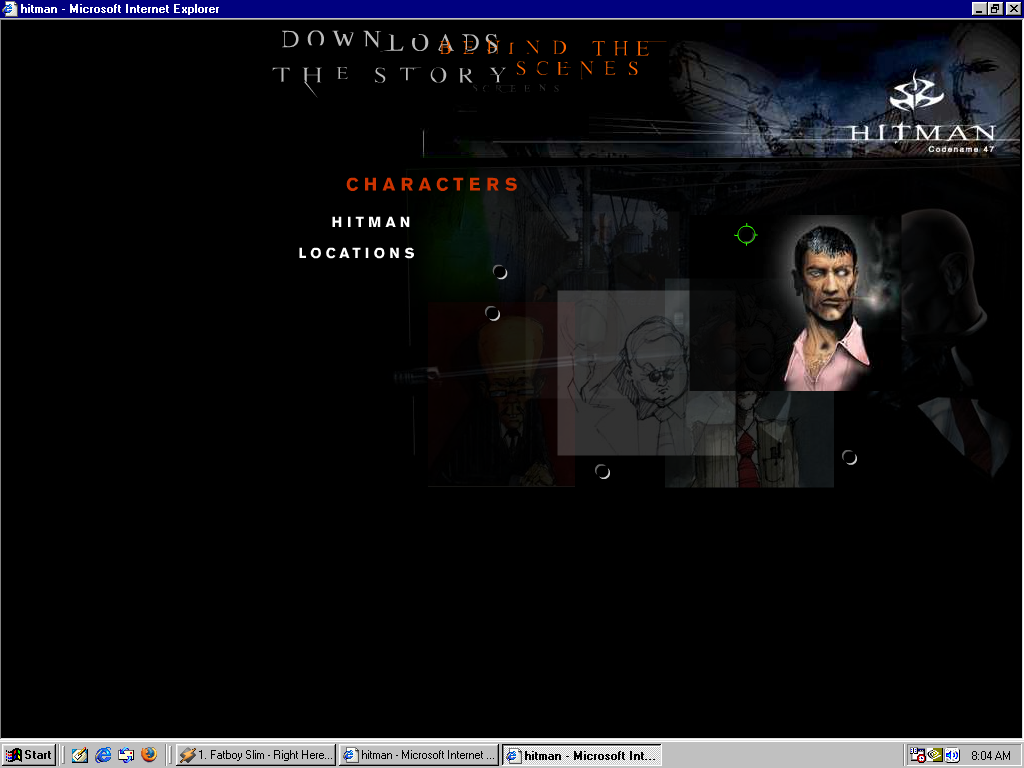Click the ring marker above the orange-haired portrait

tap(492, 313)
